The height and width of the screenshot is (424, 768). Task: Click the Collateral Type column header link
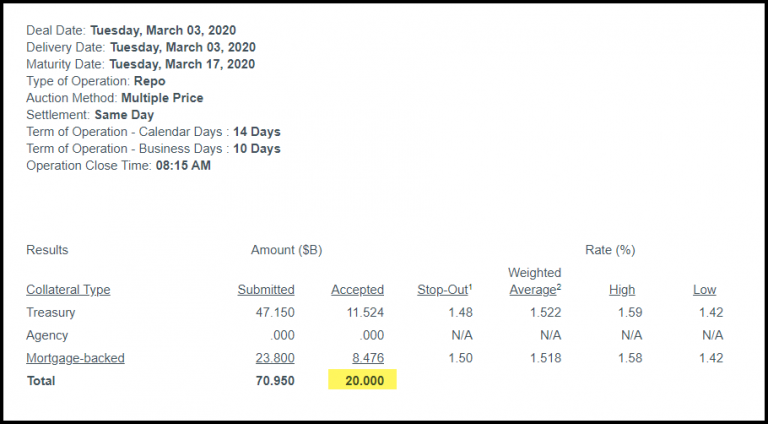68,290
